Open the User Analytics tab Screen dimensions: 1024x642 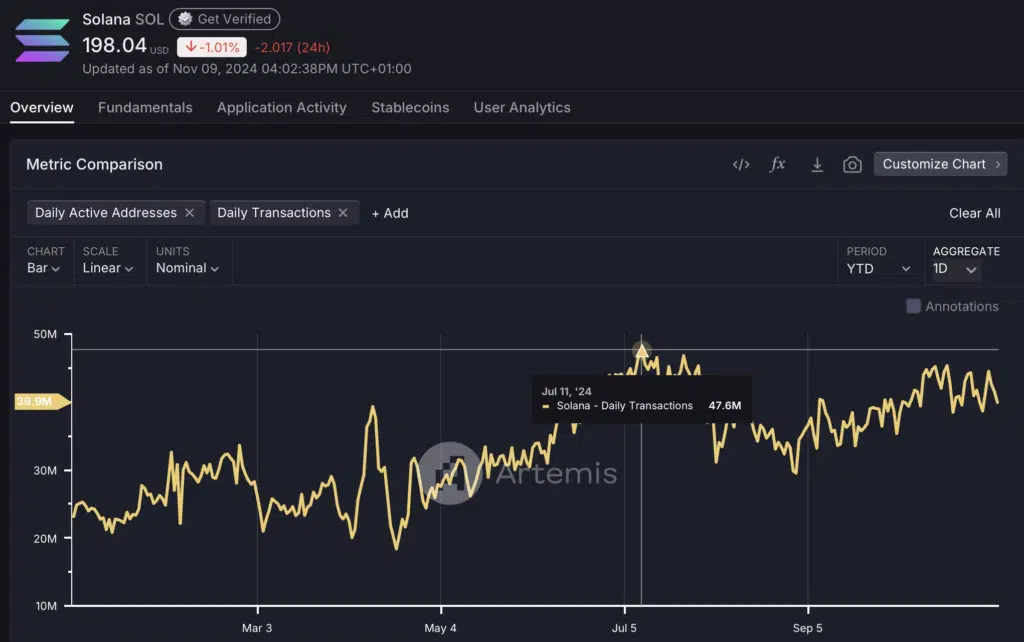point(522,108)
